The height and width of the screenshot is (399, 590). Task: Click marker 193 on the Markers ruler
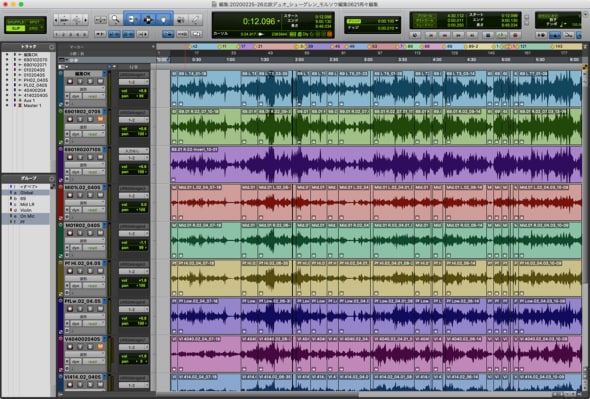tap(558, 47)
